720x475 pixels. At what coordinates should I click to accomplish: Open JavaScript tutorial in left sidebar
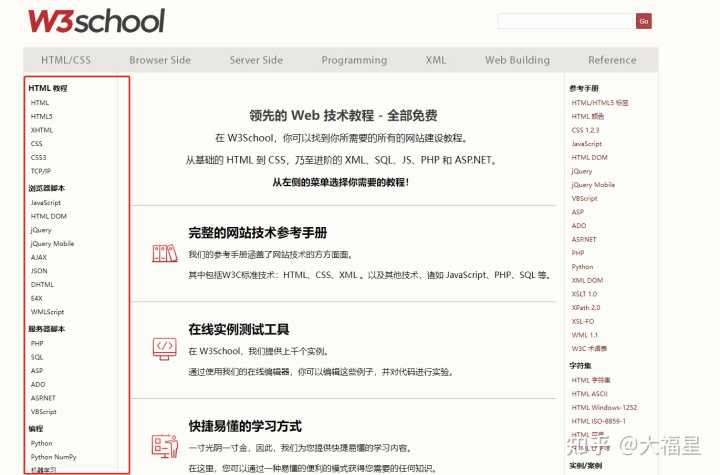45,203
